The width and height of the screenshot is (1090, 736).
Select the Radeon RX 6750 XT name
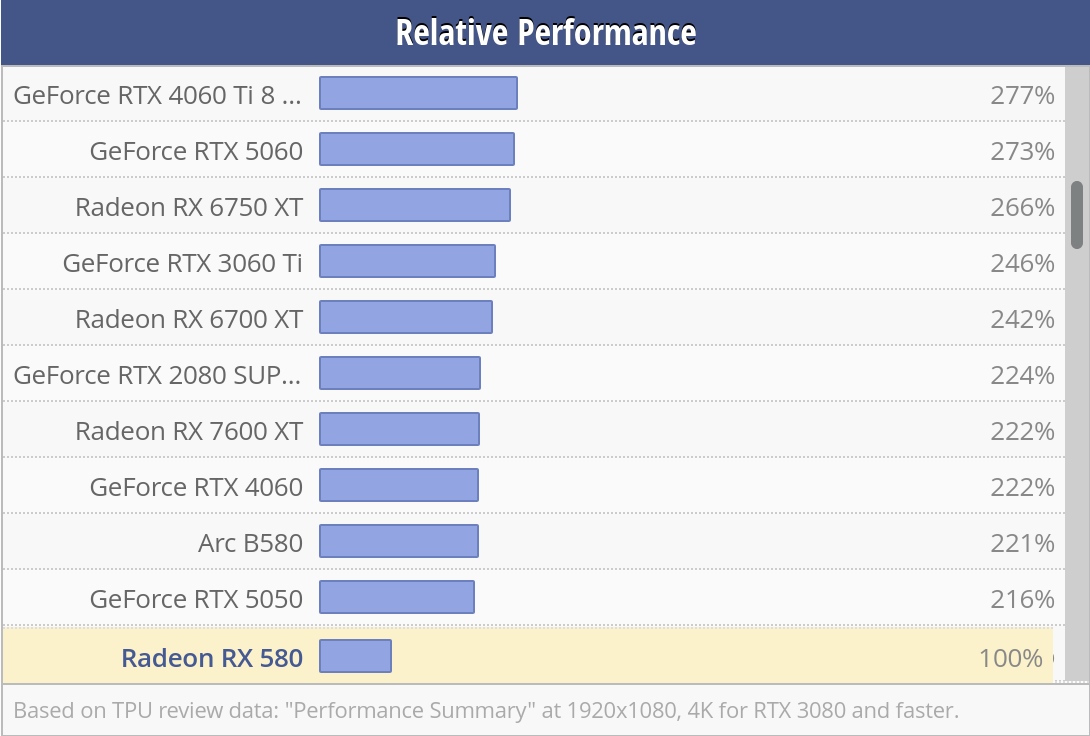click(189, 207)
